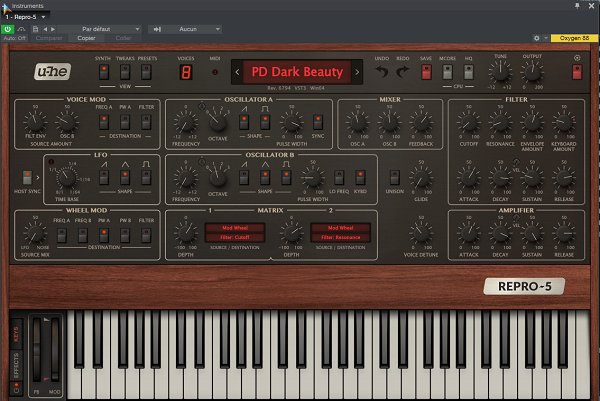Screen dimensions: 600x401
Task: Click the Redo arrow icon
Action: [402, 72]
